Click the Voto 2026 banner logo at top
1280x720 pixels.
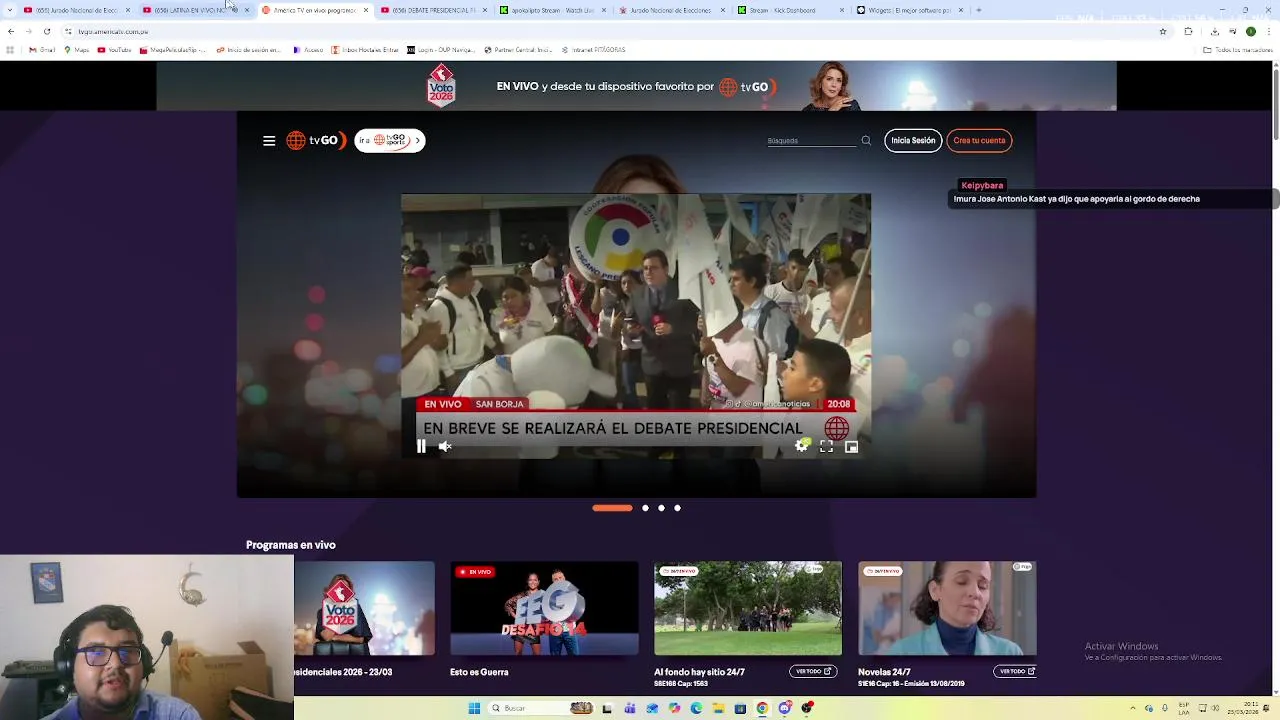coord(441,86)
